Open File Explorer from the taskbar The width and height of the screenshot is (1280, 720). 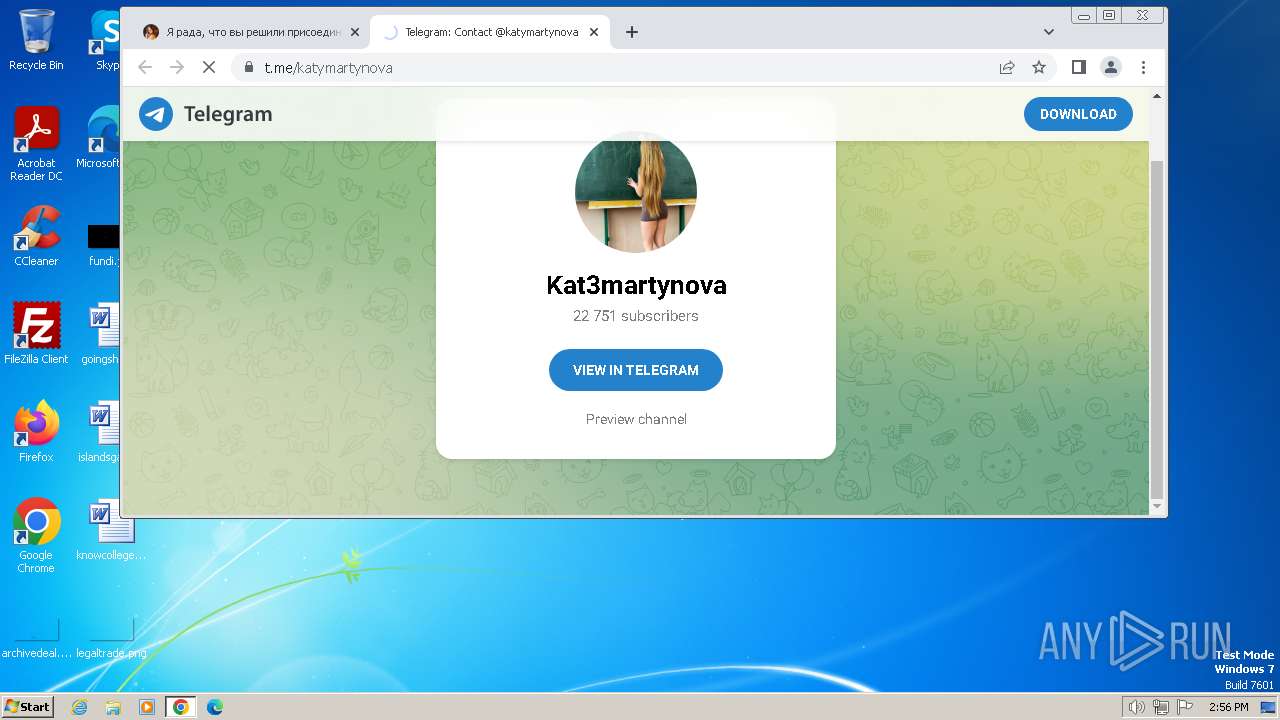113,707
